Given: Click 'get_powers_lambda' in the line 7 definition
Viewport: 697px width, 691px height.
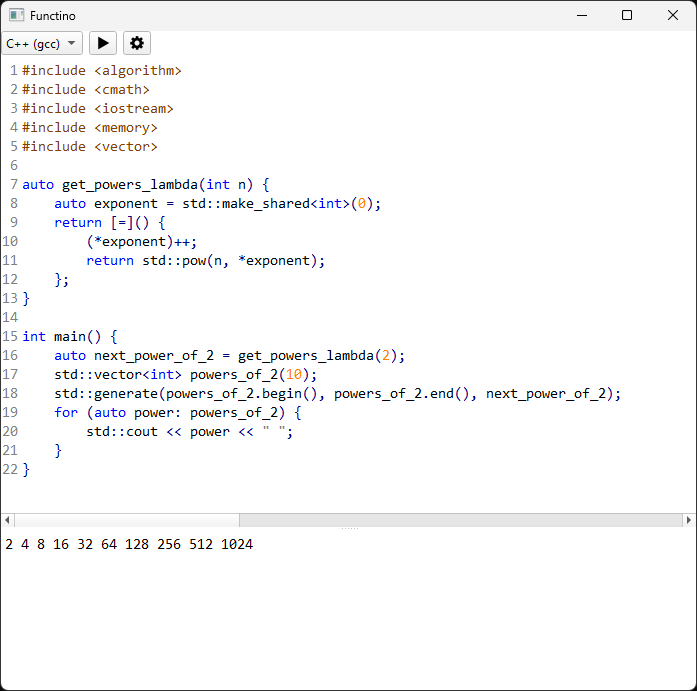Looking at the screenshot, I should click(x=130, y=185).
